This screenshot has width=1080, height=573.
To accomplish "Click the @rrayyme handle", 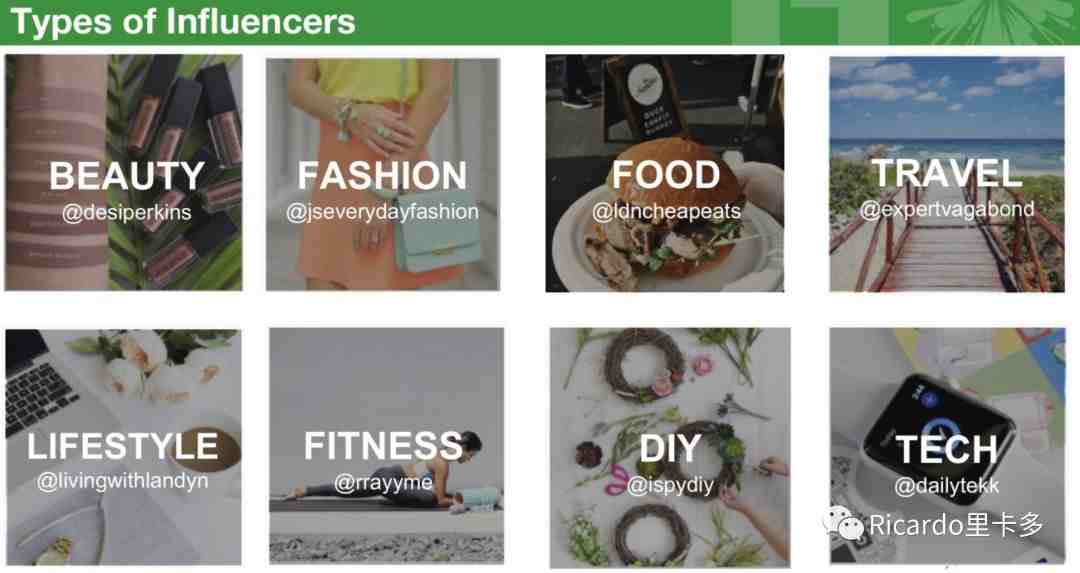I will (384, 482).
